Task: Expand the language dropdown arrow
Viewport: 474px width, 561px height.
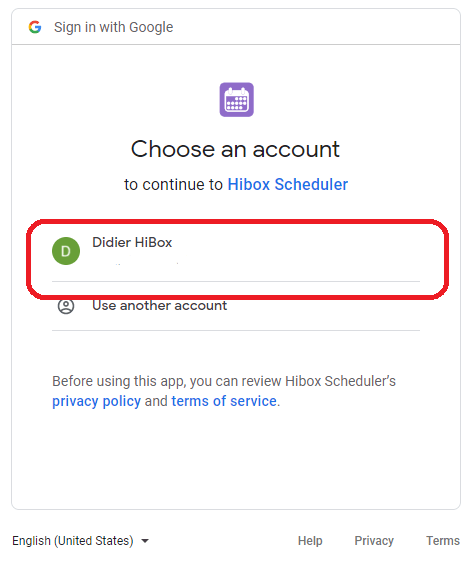Action: coord(145,541)
